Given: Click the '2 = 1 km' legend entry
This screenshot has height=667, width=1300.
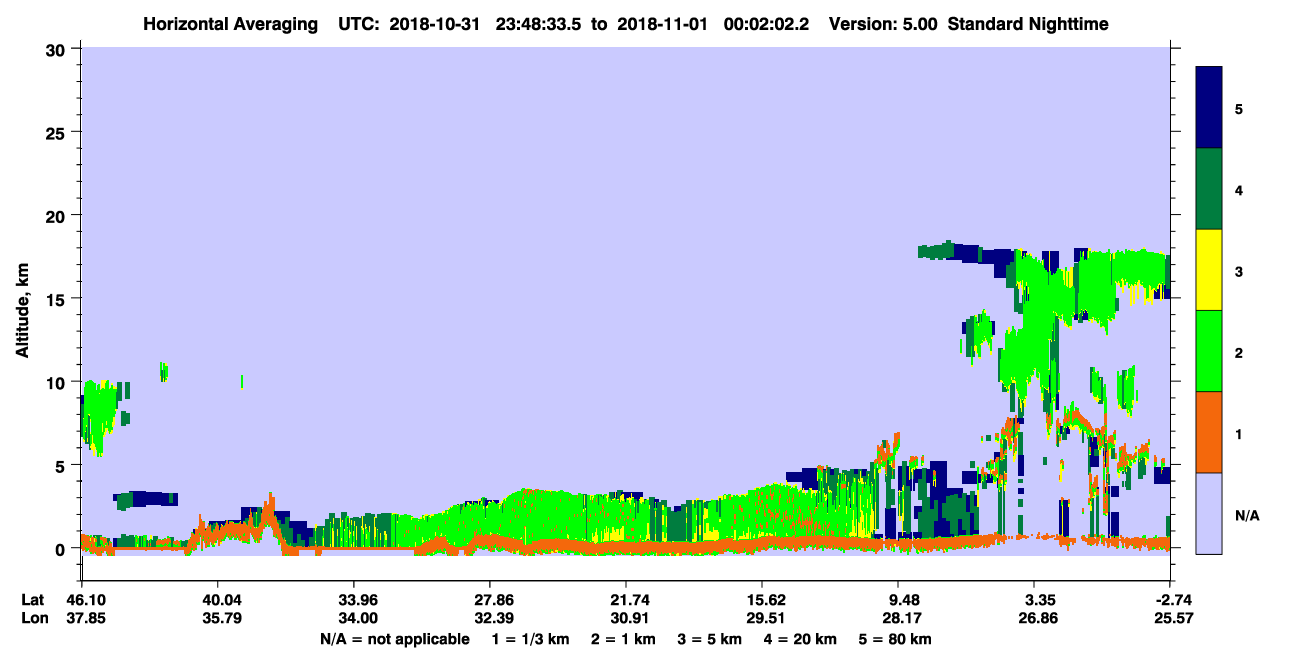Looking at the screenshot, I should point(623,639).
